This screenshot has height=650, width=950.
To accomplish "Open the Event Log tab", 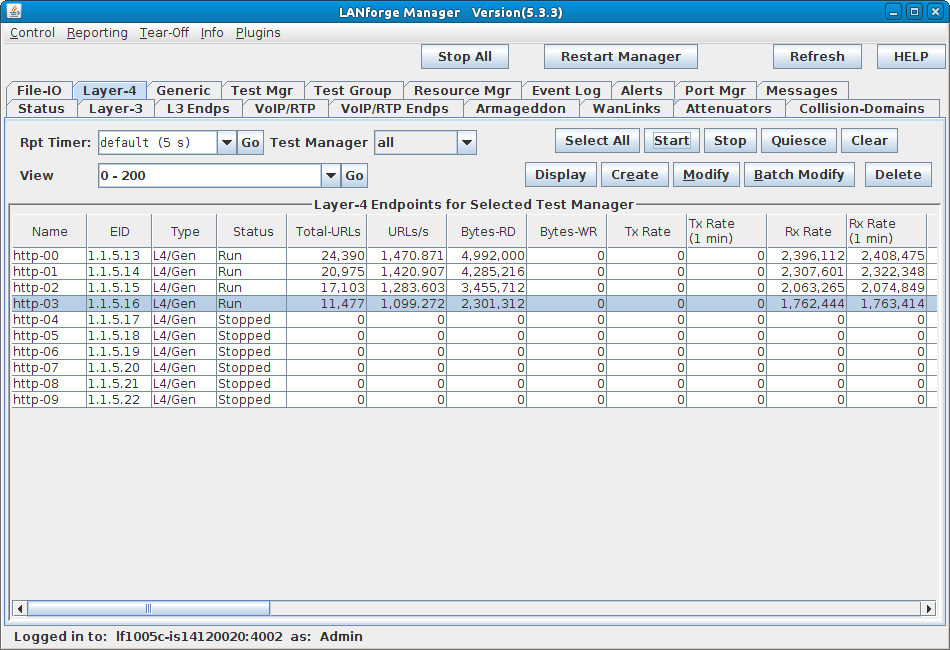I will (566, 90).
